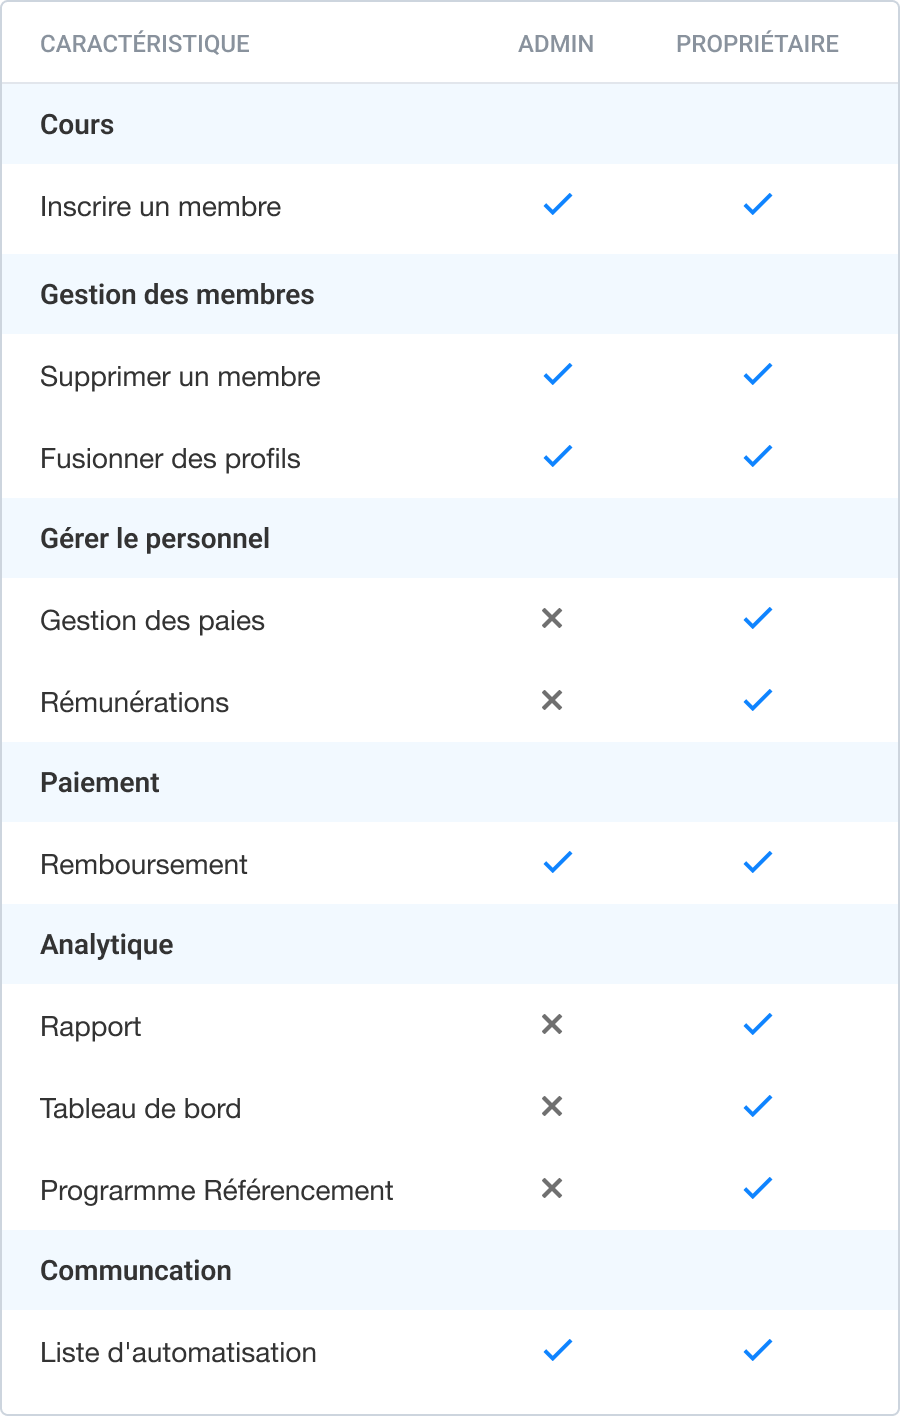This screenshot has width=900, height=1416.
Task: Click the PROPRIÉTAIRE column header
Action: coord(757,44)
